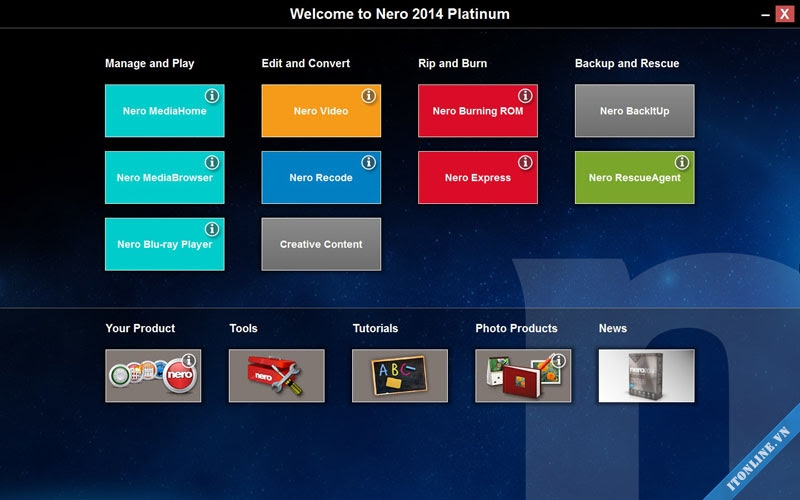
Task: Open the Tools toolbox thumbnail
Action: (277, 376)
